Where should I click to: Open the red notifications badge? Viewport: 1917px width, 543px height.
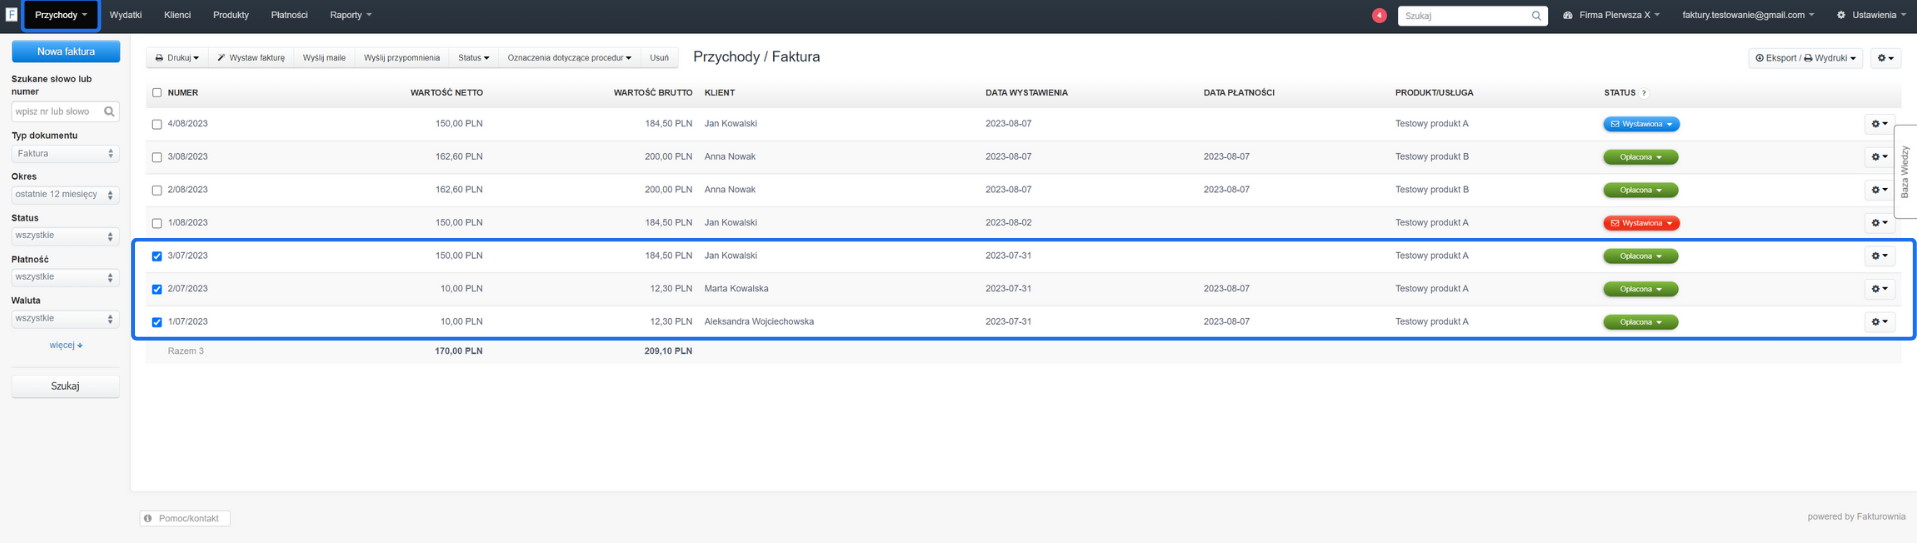(x=1379, y=15)
